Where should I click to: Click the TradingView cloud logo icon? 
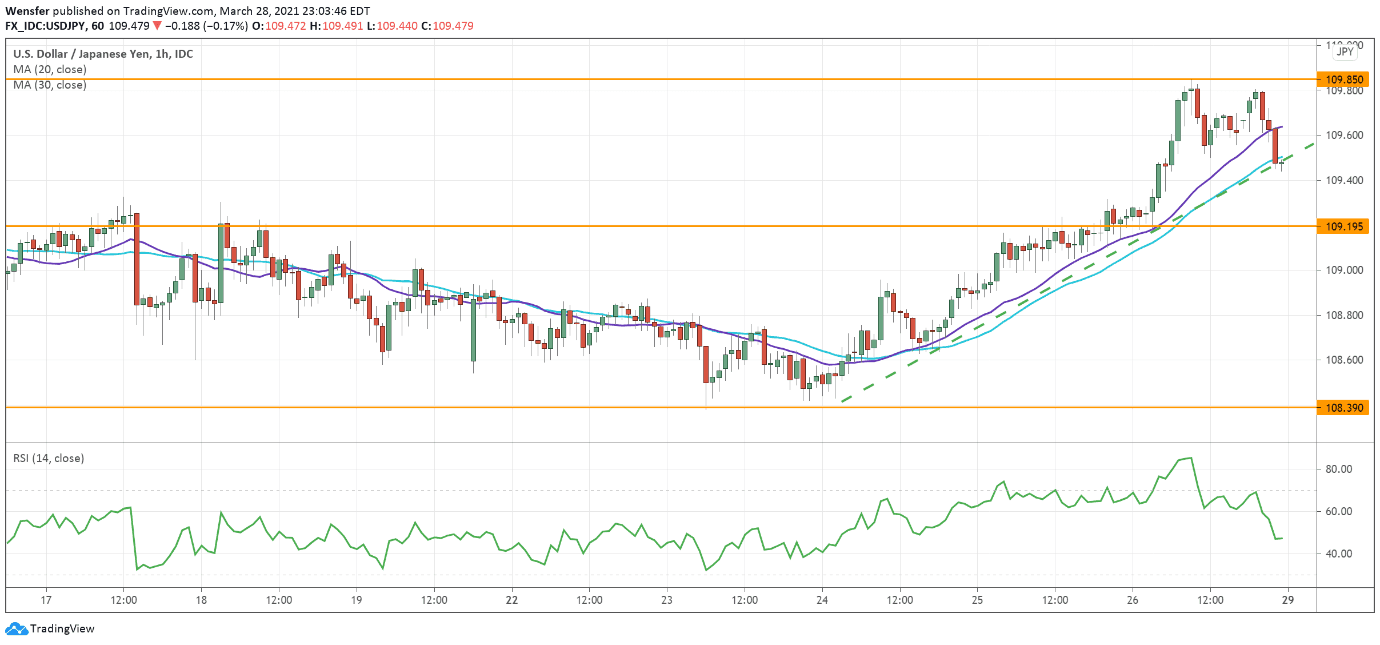tap(16, 629)
